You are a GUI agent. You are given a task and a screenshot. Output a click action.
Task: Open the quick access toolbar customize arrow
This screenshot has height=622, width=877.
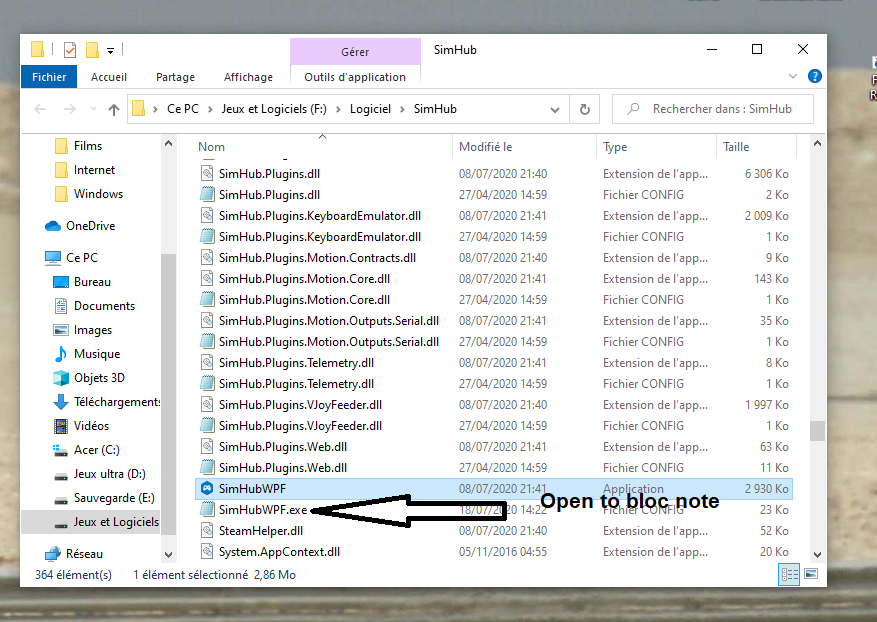pos(110,51)
